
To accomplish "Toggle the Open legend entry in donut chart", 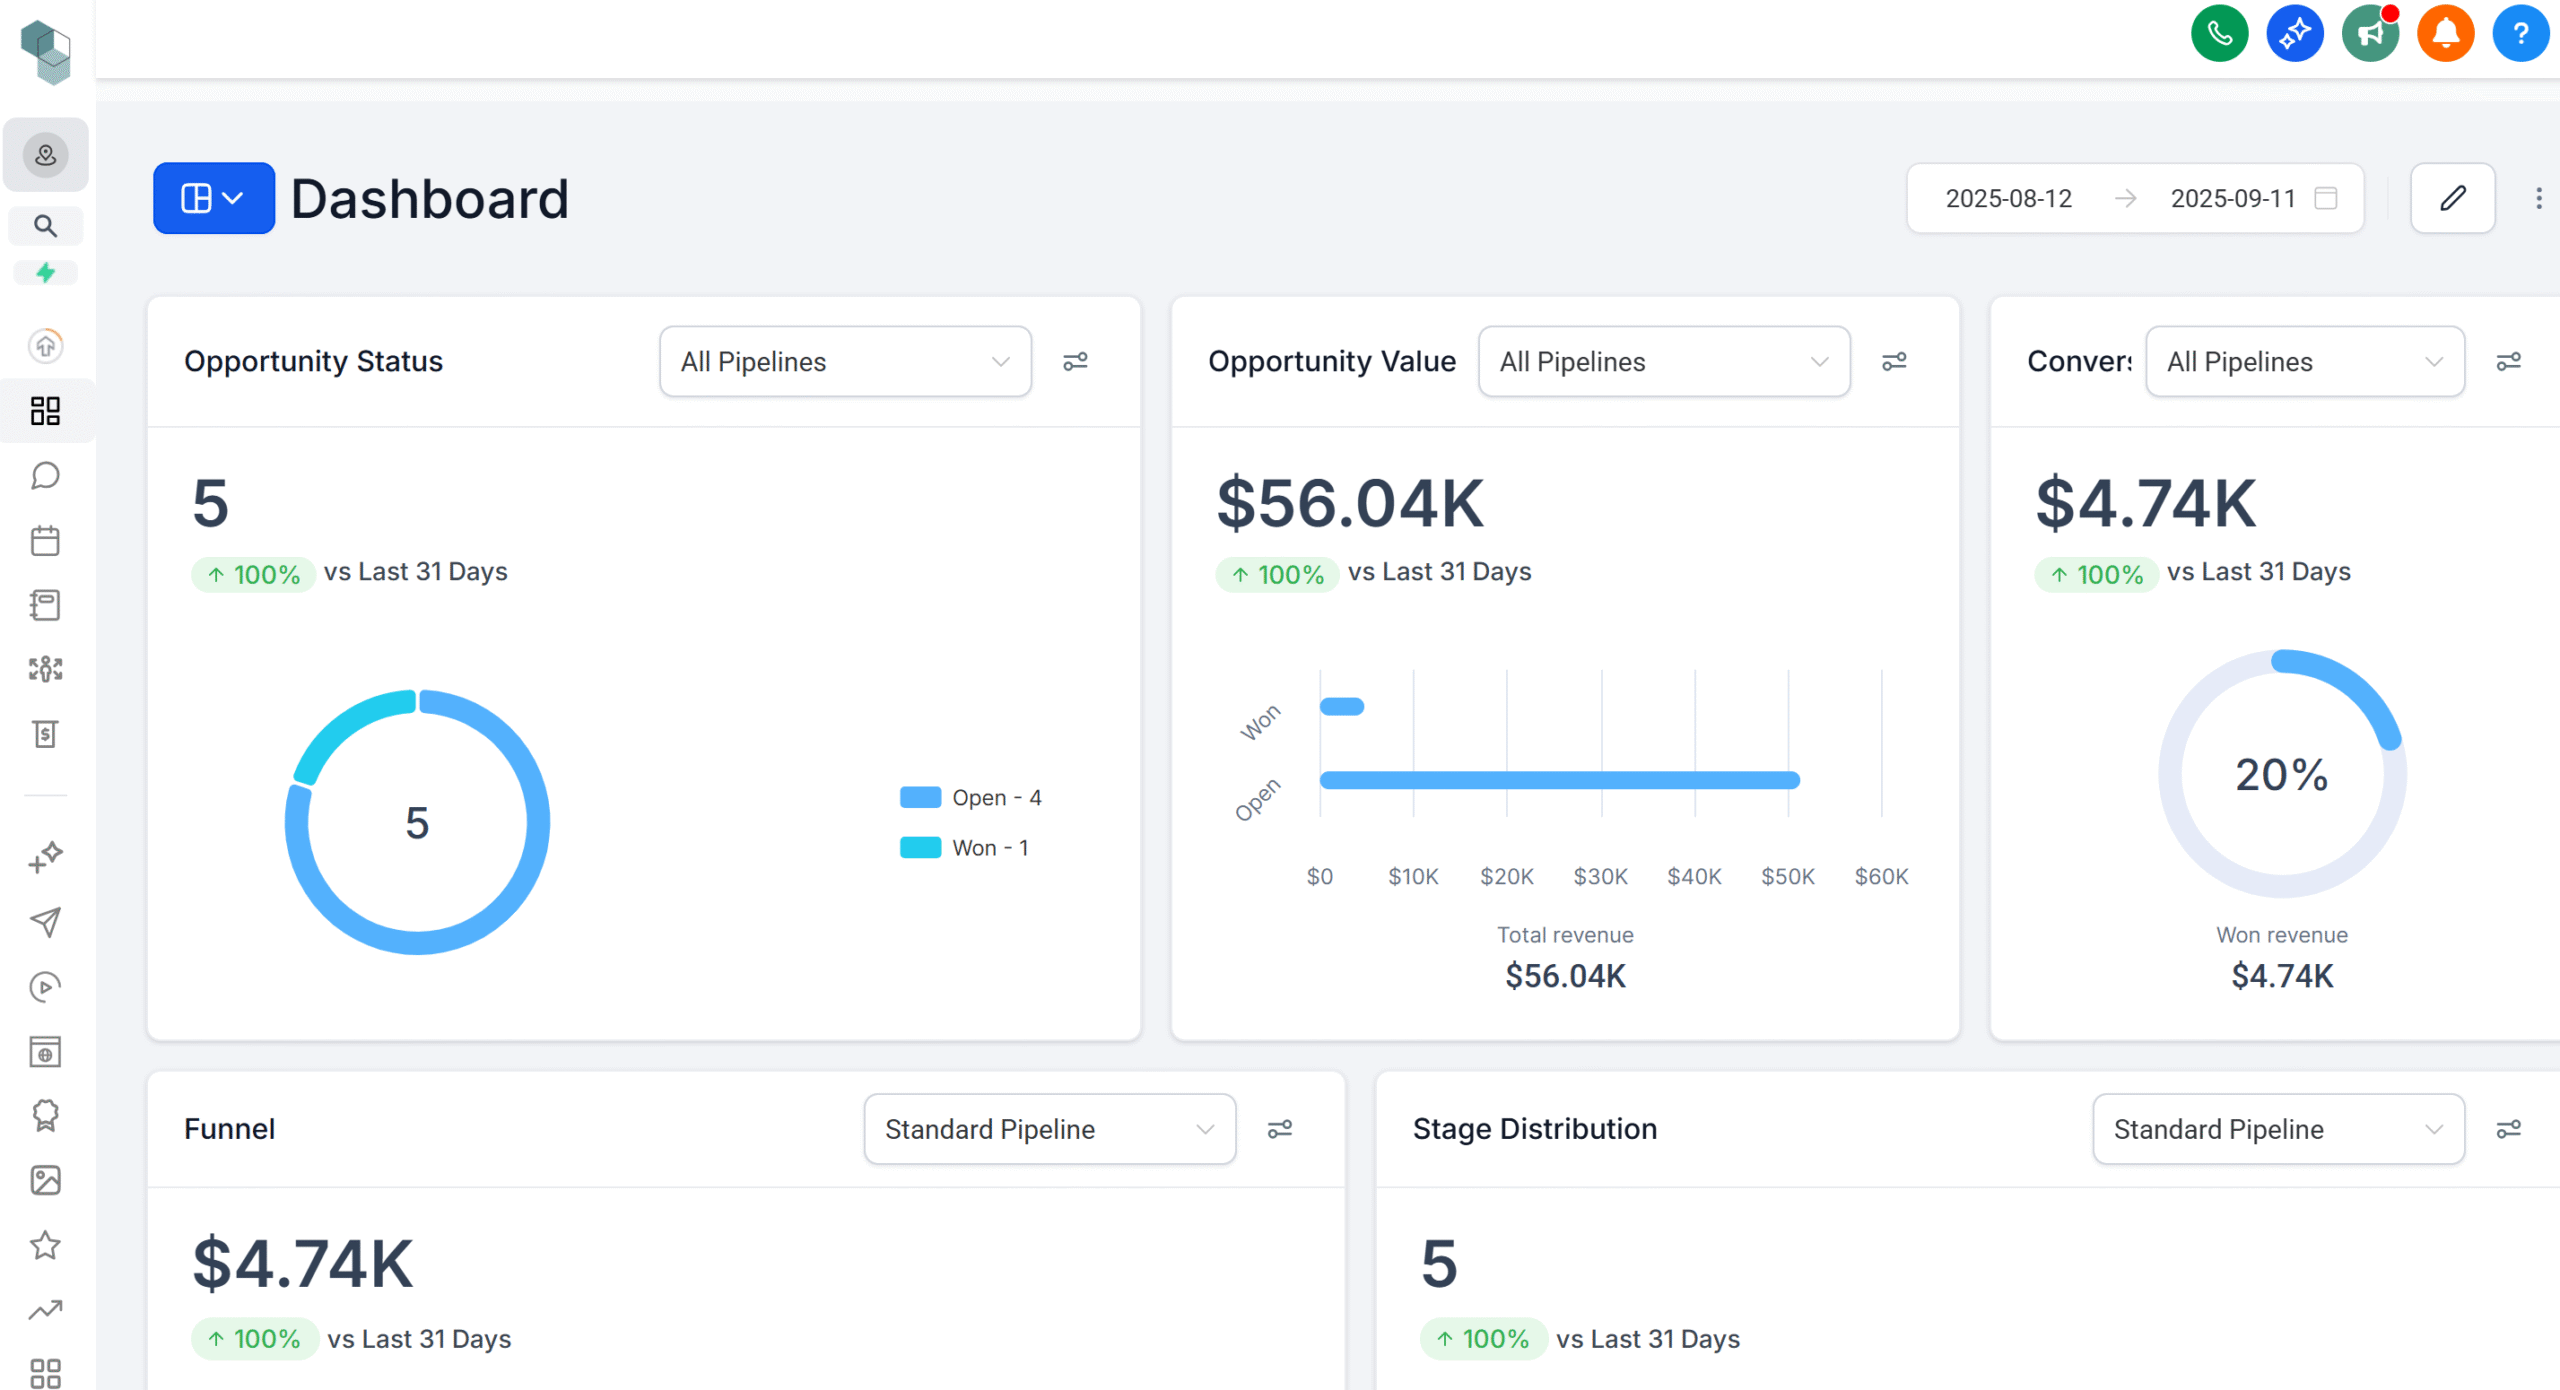I will click(972, 798).
